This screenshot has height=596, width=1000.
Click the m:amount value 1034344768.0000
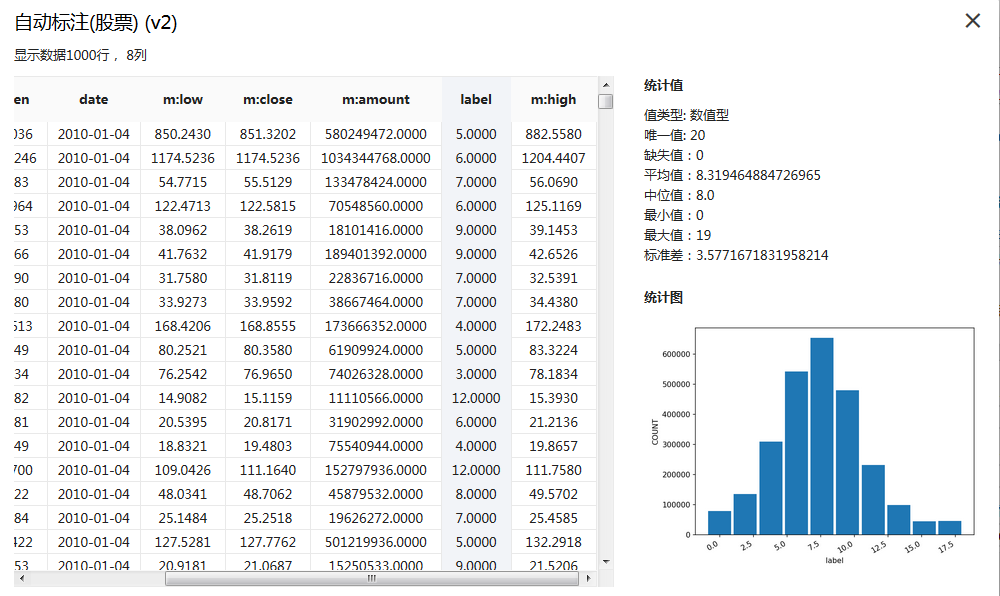376,158
